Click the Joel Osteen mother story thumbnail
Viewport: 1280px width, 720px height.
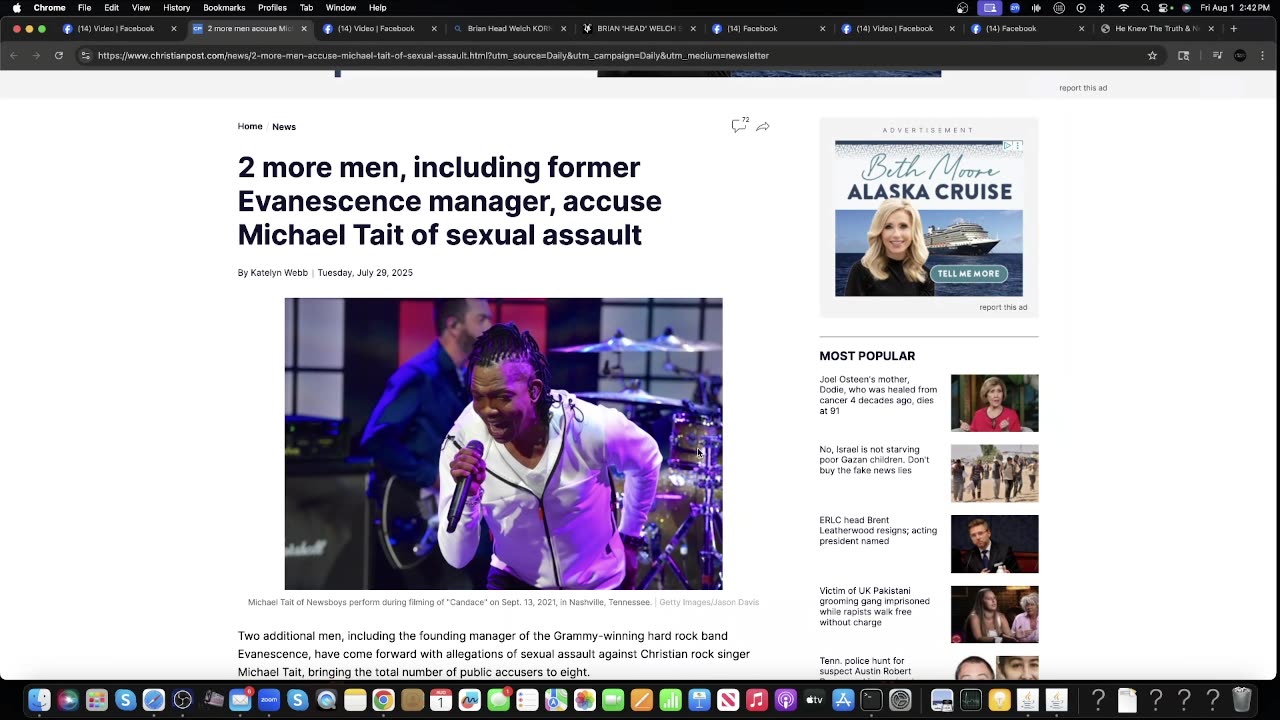pyautogui.click(x=994, y=403)
